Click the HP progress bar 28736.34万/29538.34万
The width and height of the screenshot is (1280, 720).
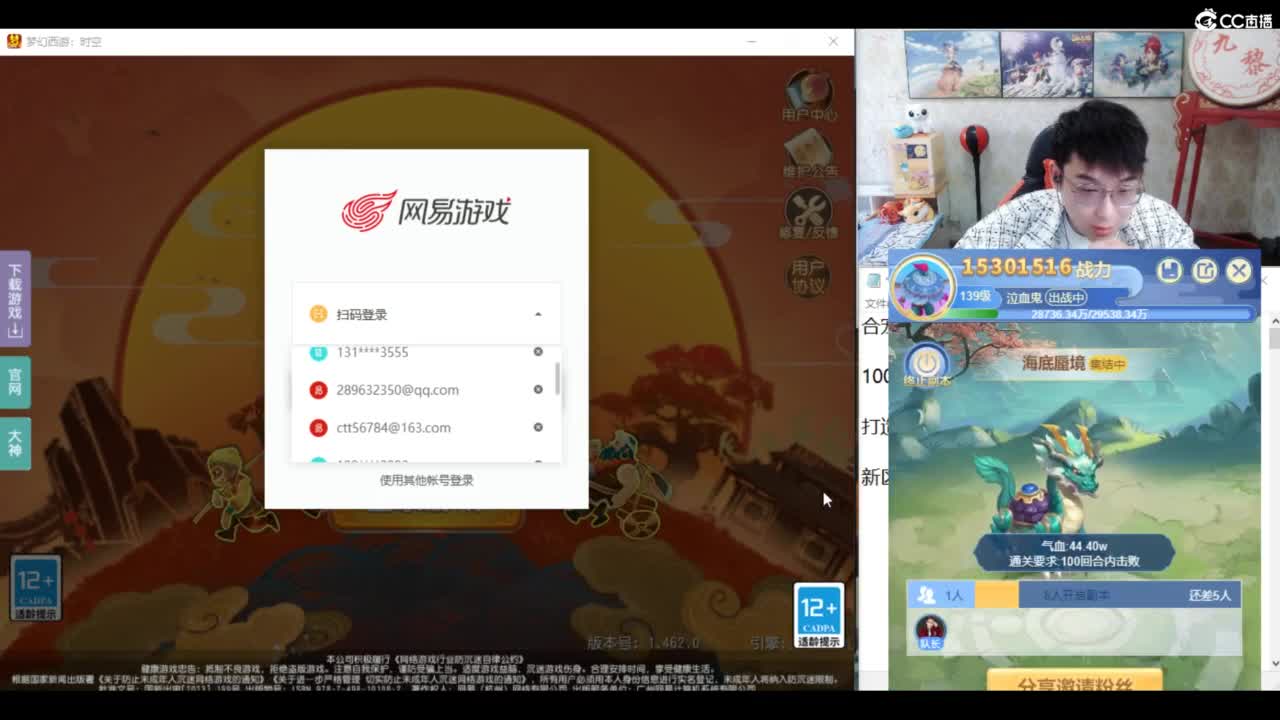click(x=1099, y=314)
